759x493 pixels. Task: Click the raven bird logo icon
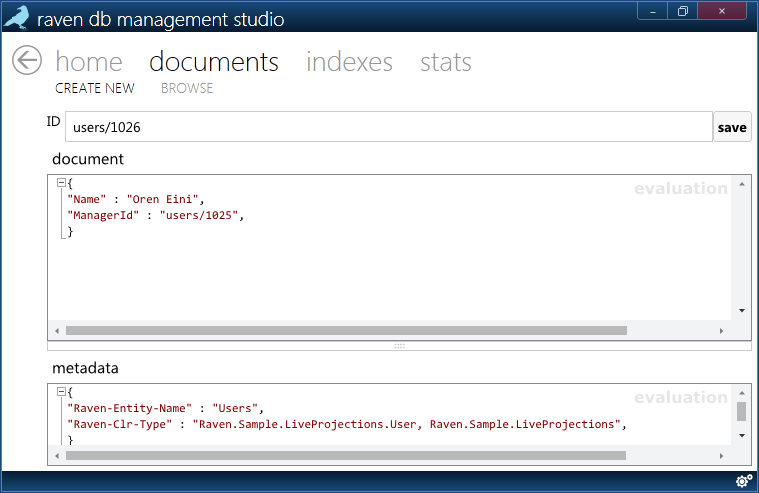point(17,18)
